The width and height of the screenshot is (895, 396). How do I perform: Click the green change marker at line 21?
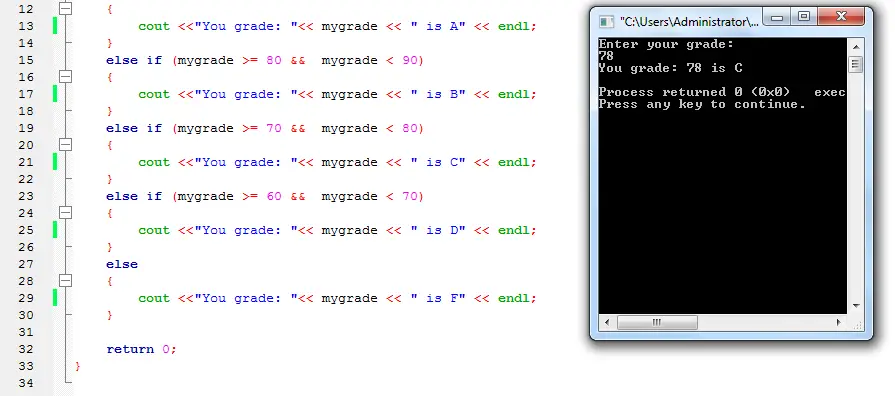[x=55, y=162]
